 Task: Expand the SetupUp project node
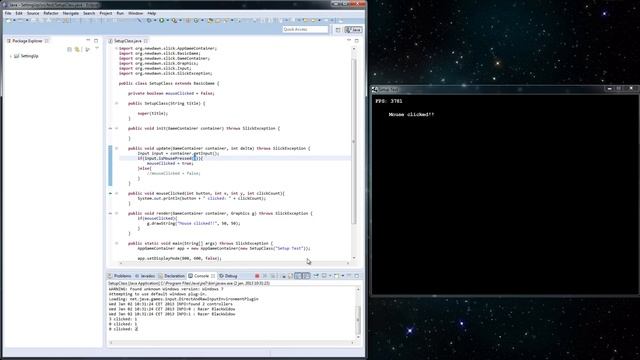coord(11,56)
